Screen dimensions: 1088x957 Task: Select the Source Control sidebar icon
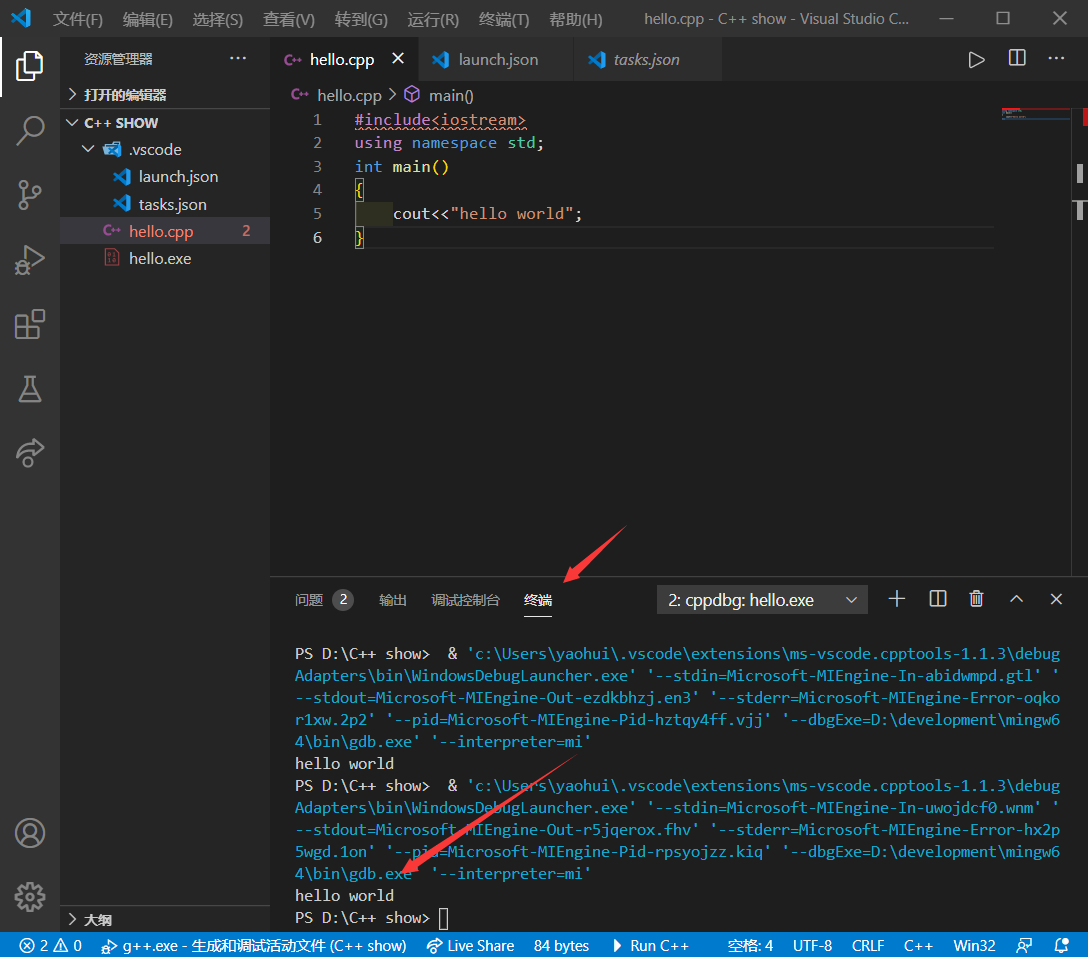[x=30, y=195]
